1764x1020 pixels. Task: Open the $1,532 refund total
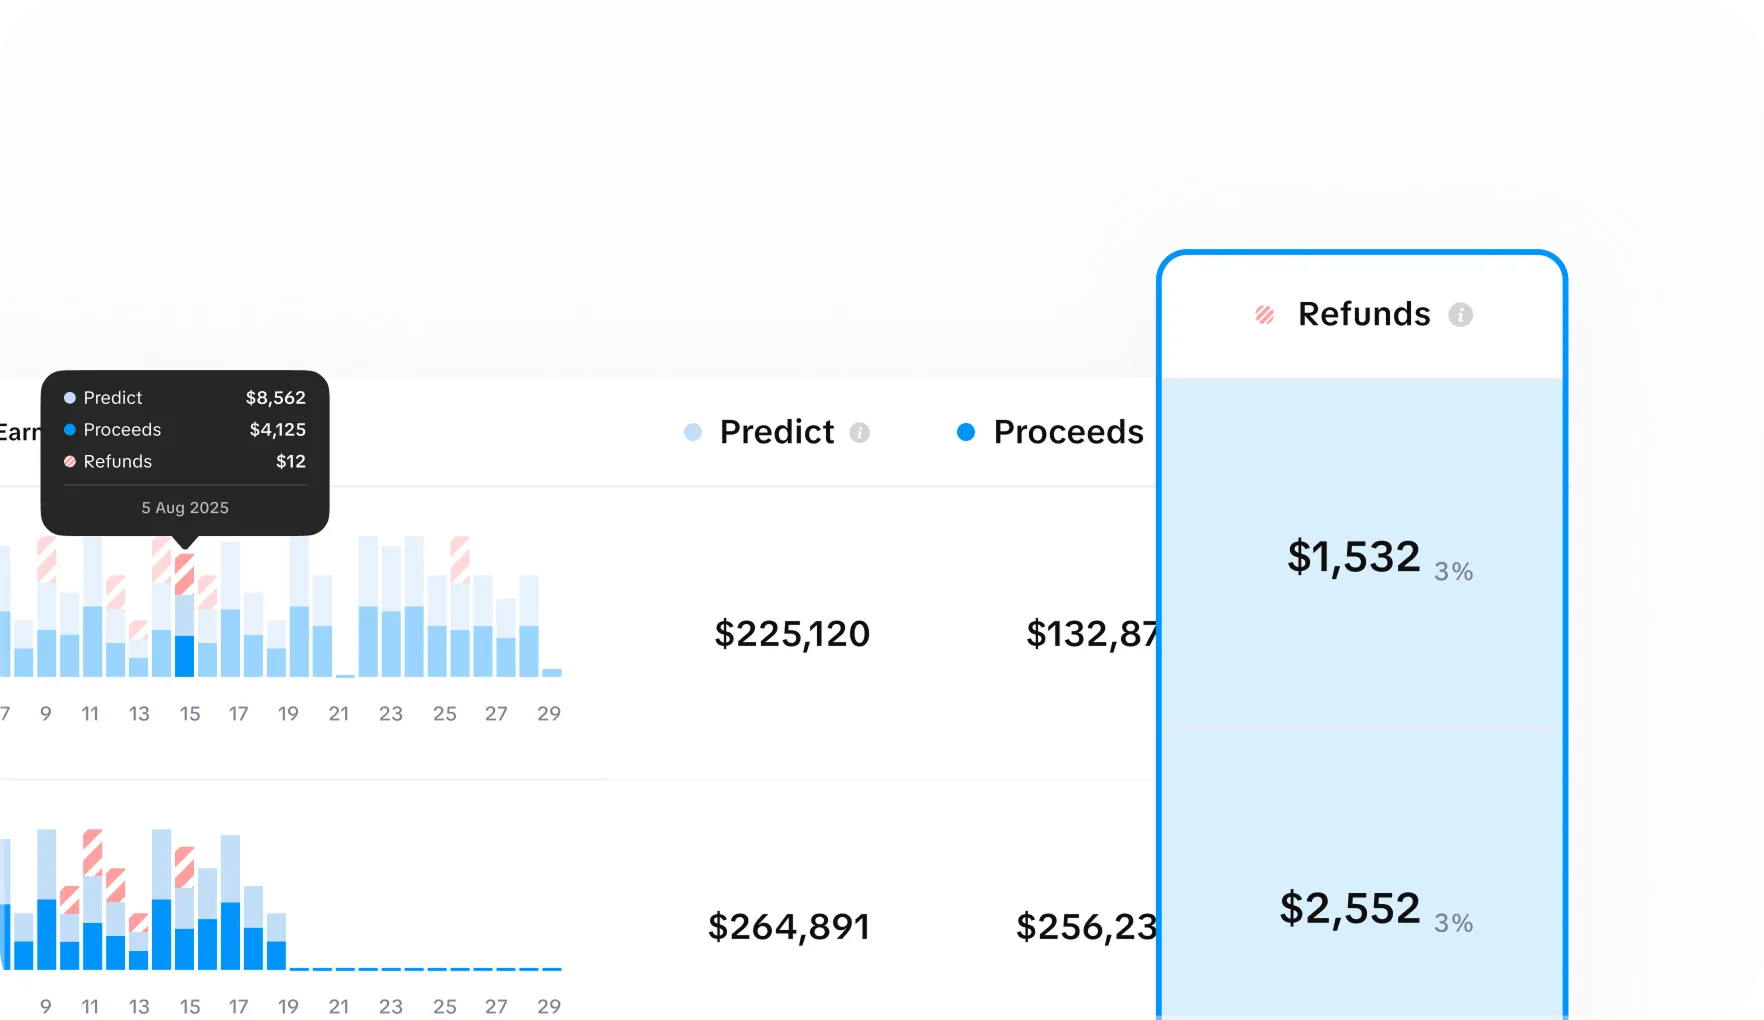click(1353, 556)
